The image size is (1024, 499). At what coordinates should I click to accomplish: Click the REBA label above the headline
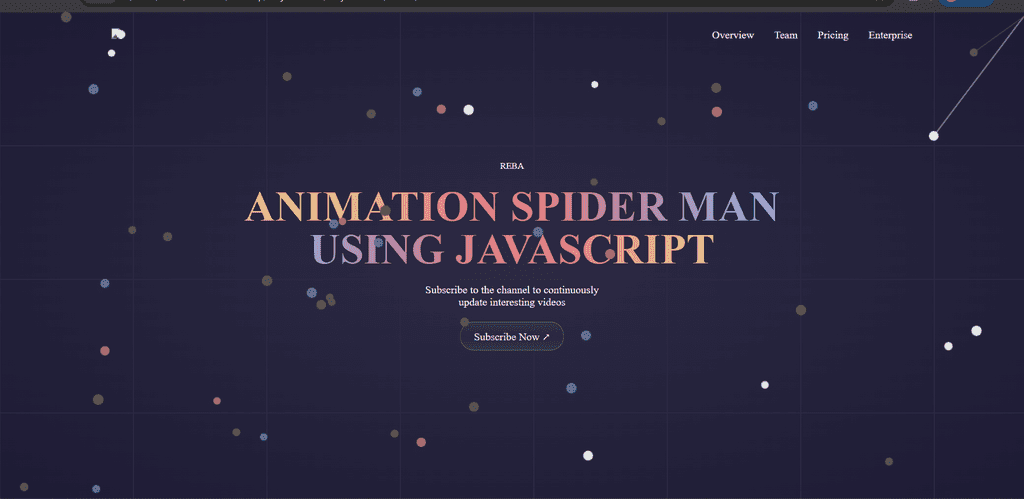point(511,166)
